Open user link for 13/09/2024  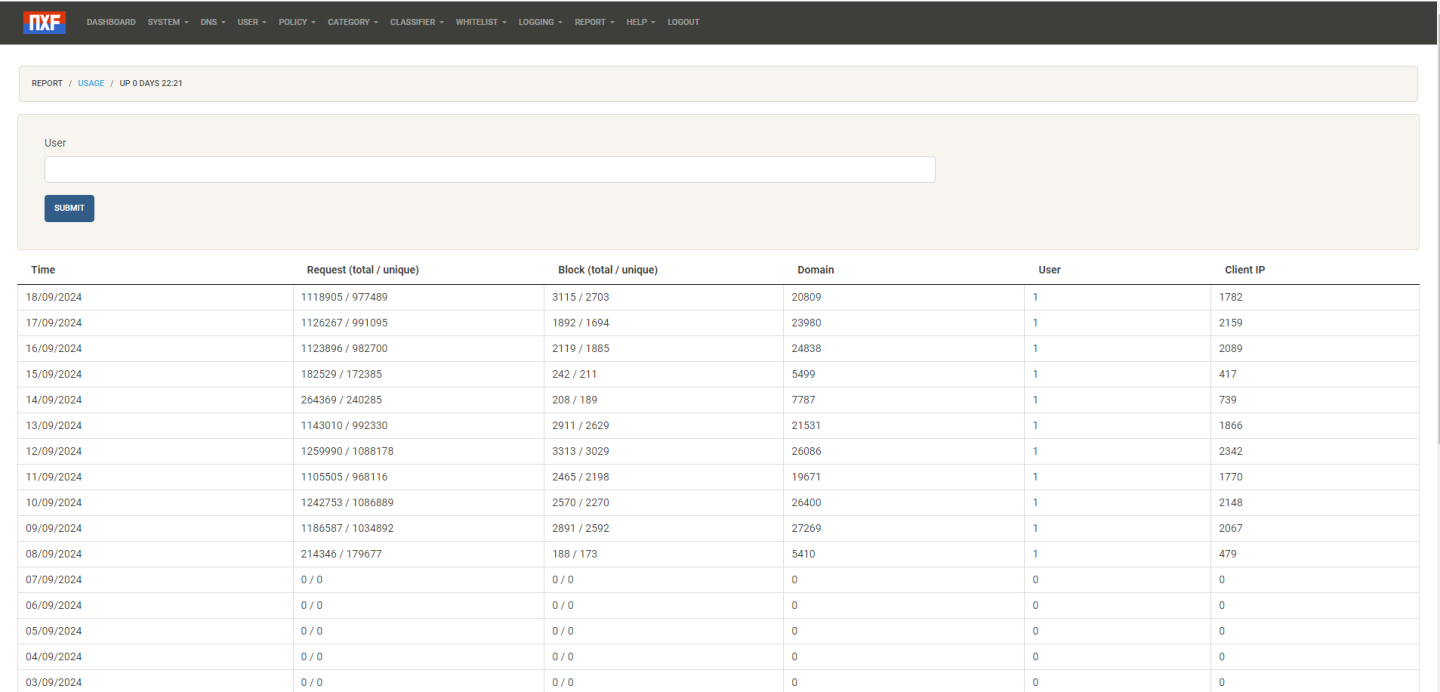[x=1036, y=425]
